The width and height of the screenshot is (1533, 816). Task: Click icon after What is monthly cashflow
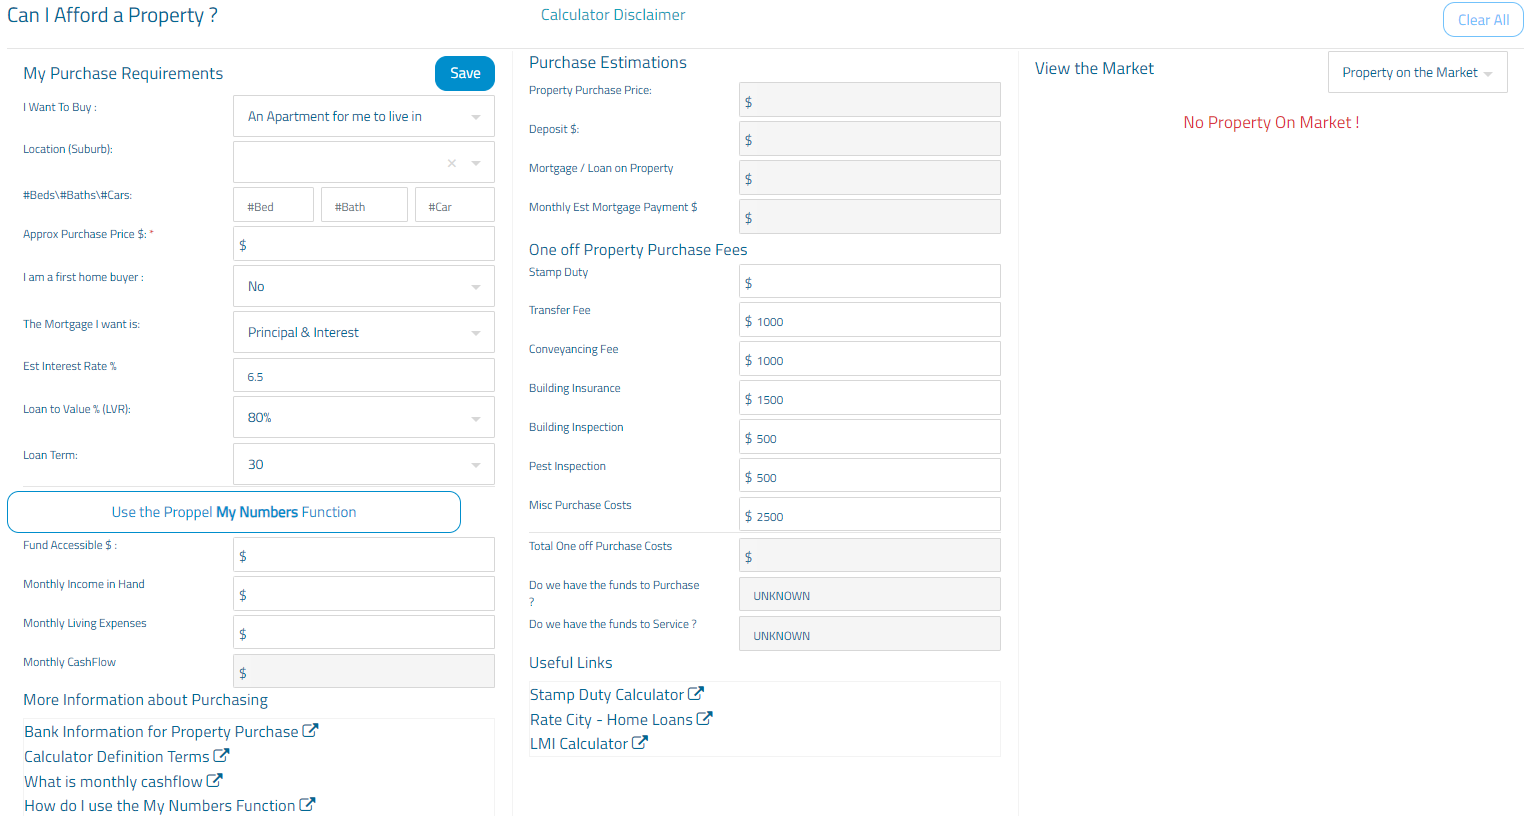pos(214,781)
